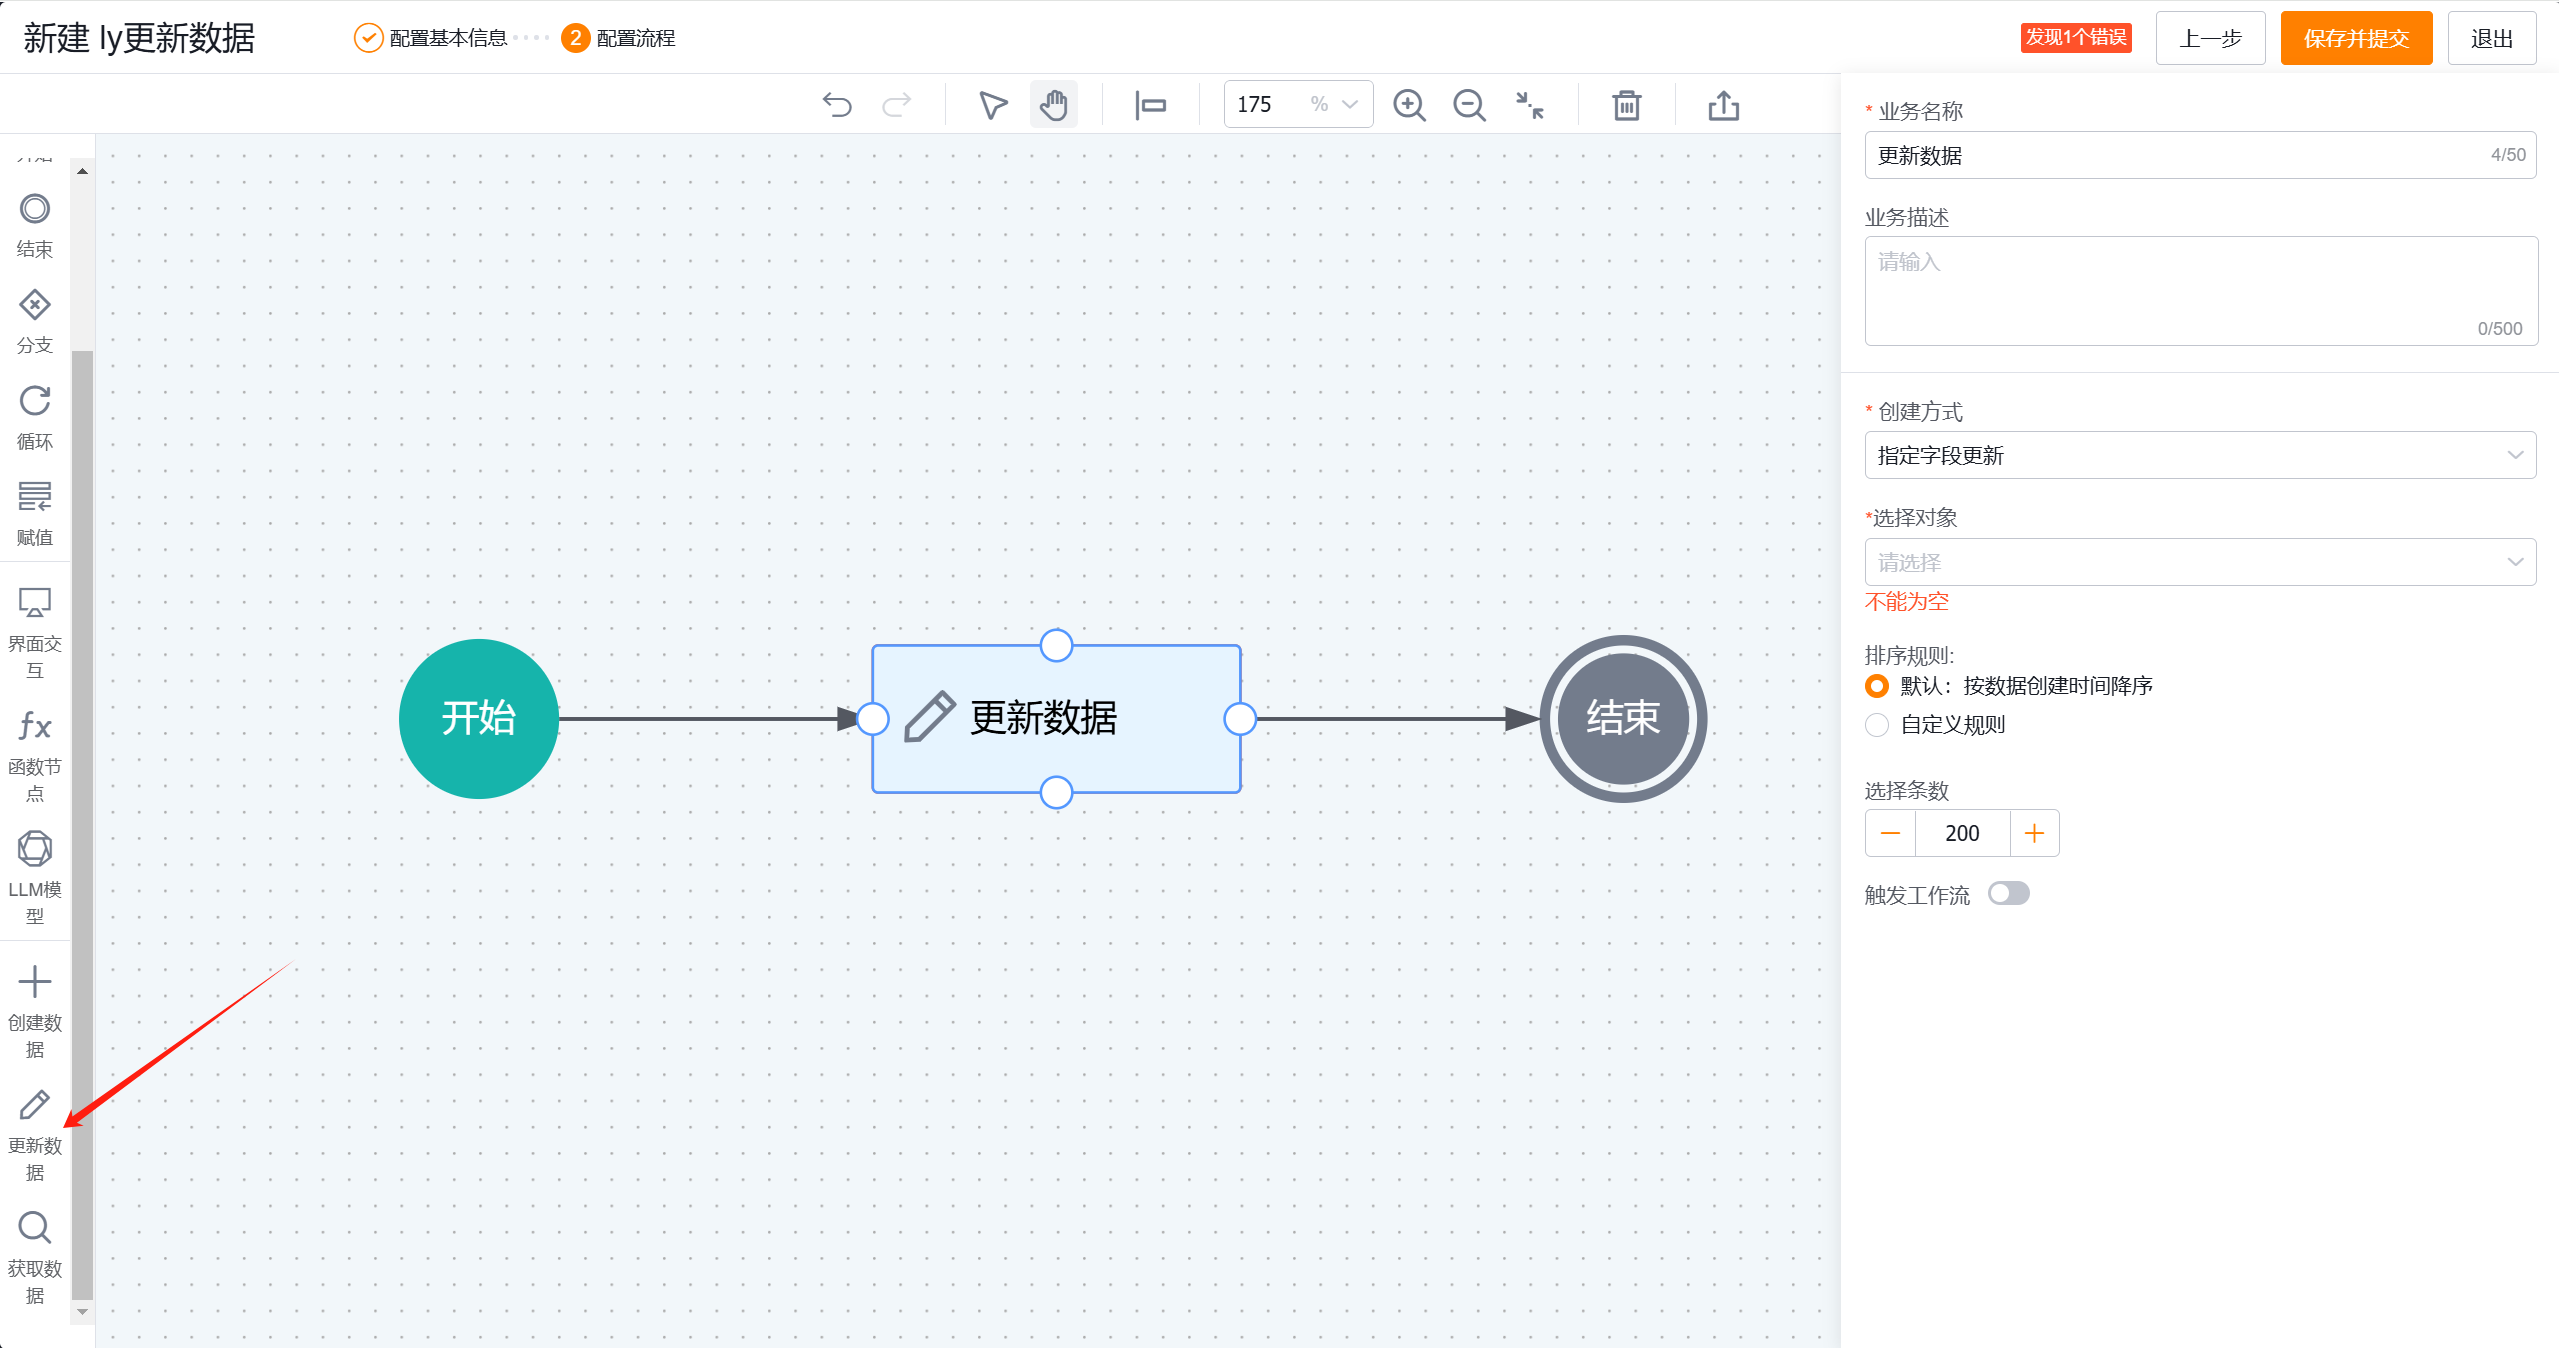The height and width of the screenshot is (1348, 2559).
Task: Open the 创建方式 dropdown
Action: click(x=2199, y=455)
